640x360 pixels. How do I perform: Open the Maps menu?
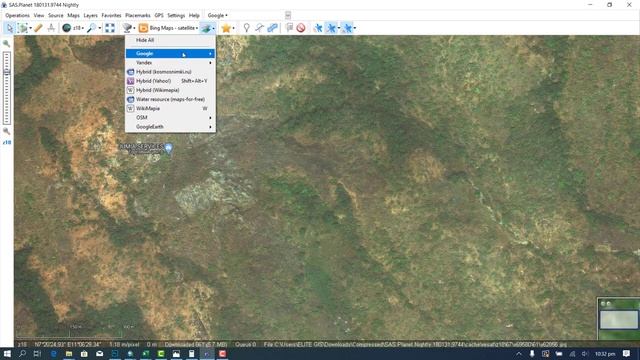73,16
